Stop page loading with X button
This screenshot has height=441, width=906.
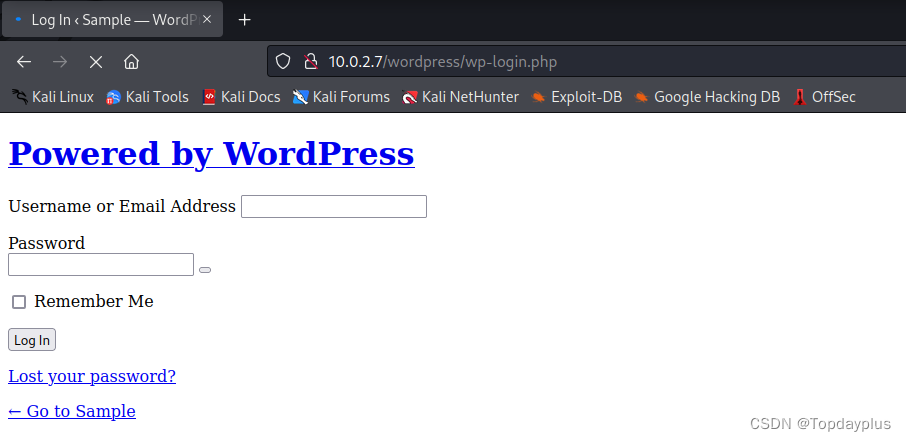[95, 62]
